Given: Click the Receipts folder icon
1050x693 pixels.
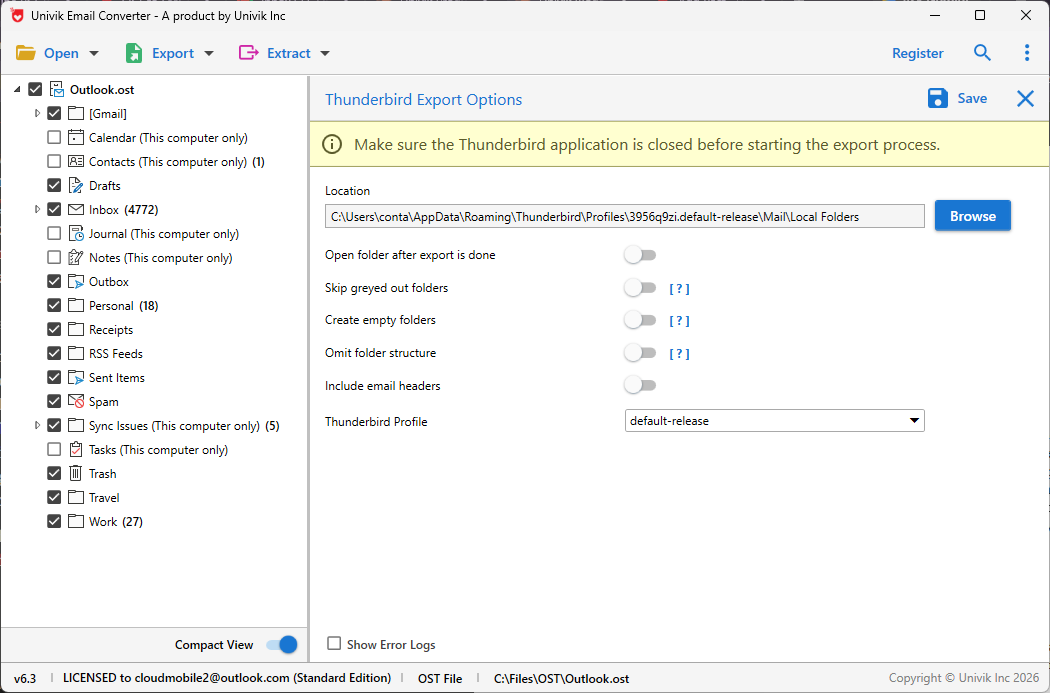Looking at the screenshot, I should click(76, 329).
